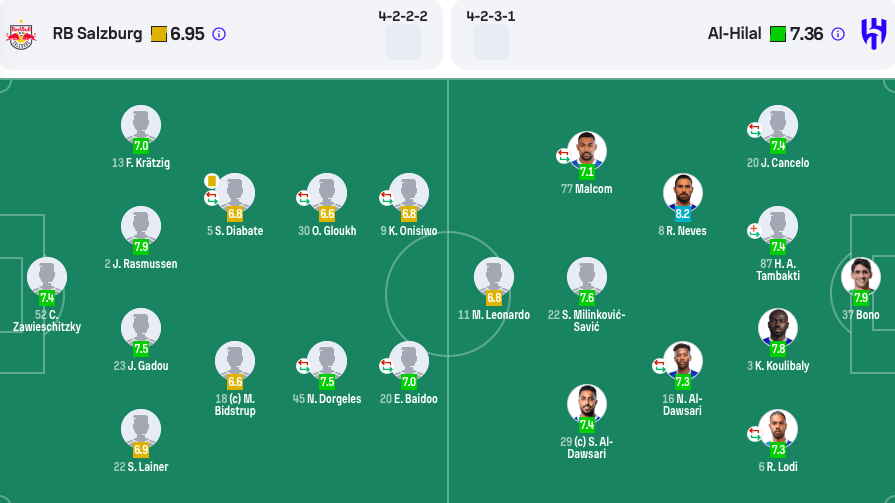Screen dimensions: 895x503
Task: Click R. Neves 8.2 rating badge
Action: pyautogui.click(x=683, y=213)
